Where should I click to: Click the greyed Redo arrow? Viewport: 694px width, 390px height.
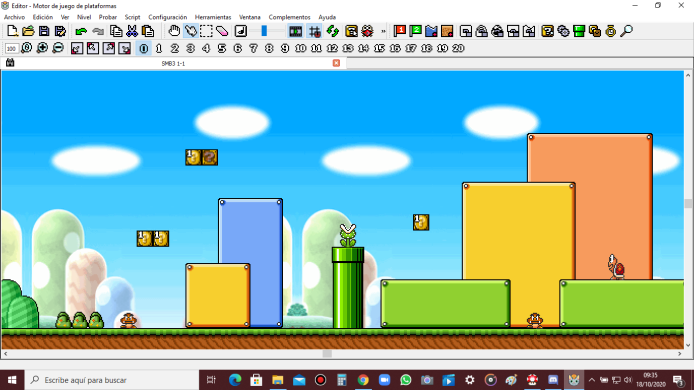97,31
